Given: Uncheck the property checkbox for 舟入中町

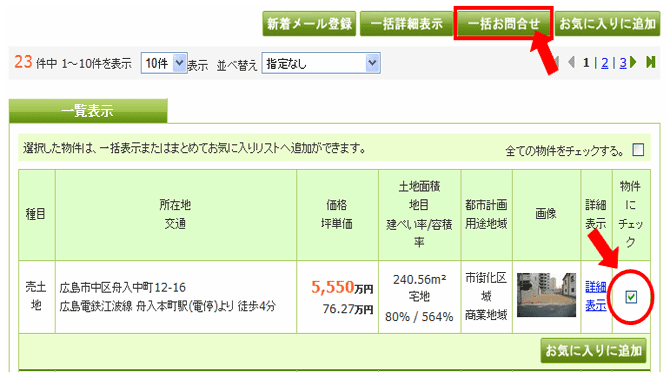Looking at the screenshot, I should (x=631, y=297).
